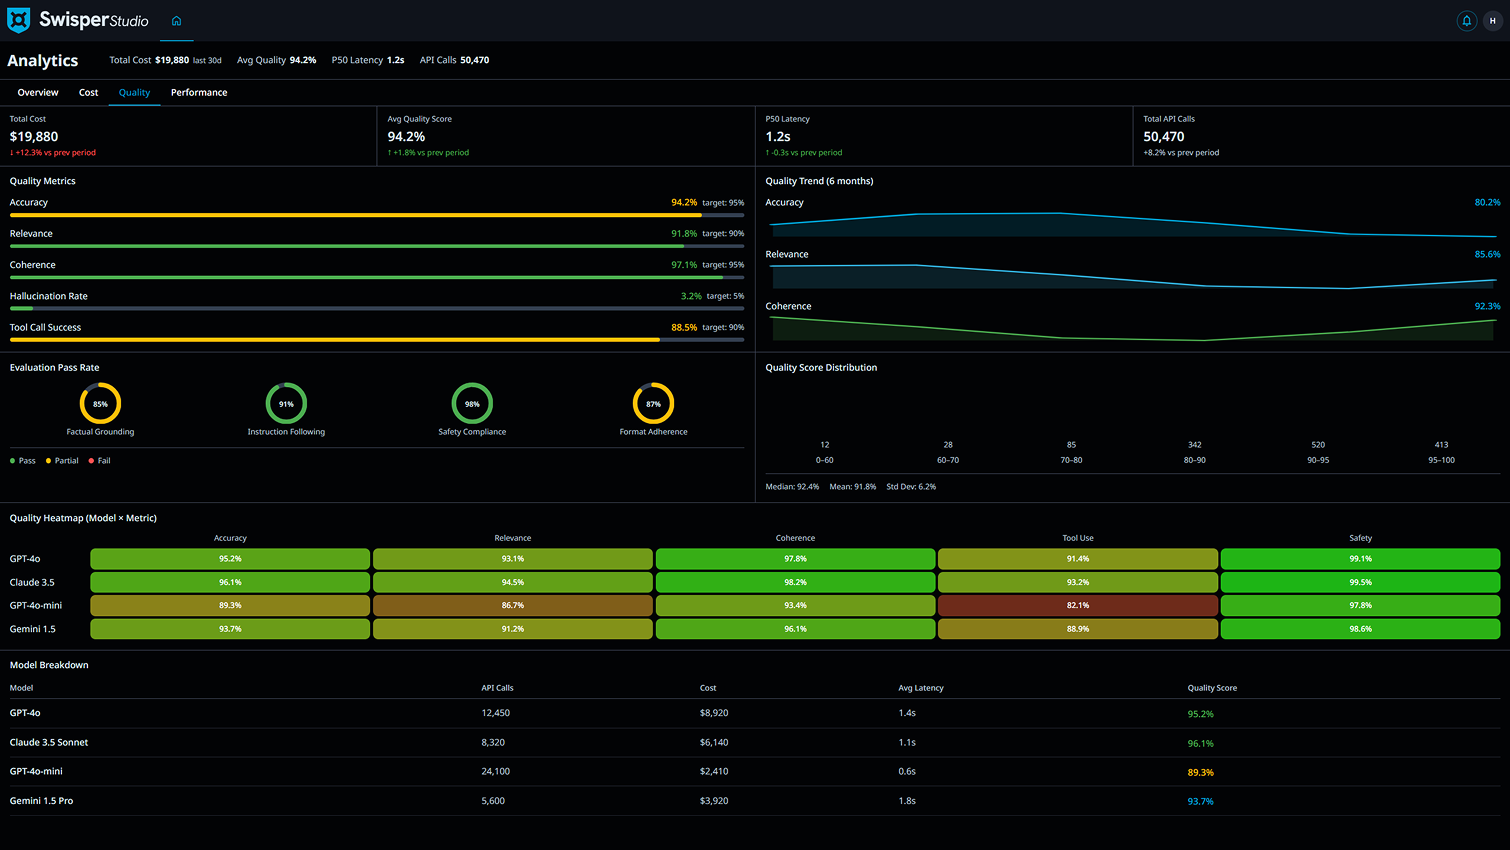Click the Format Adherence 87% donut

(653, 404)
